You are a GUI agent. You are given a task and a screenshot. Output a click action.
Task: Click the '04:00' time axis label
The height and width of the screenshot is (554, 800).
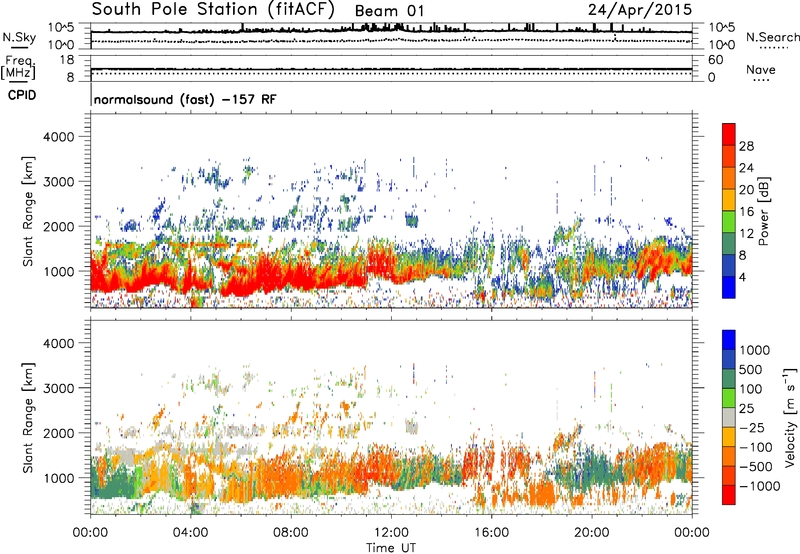[190, 533]
